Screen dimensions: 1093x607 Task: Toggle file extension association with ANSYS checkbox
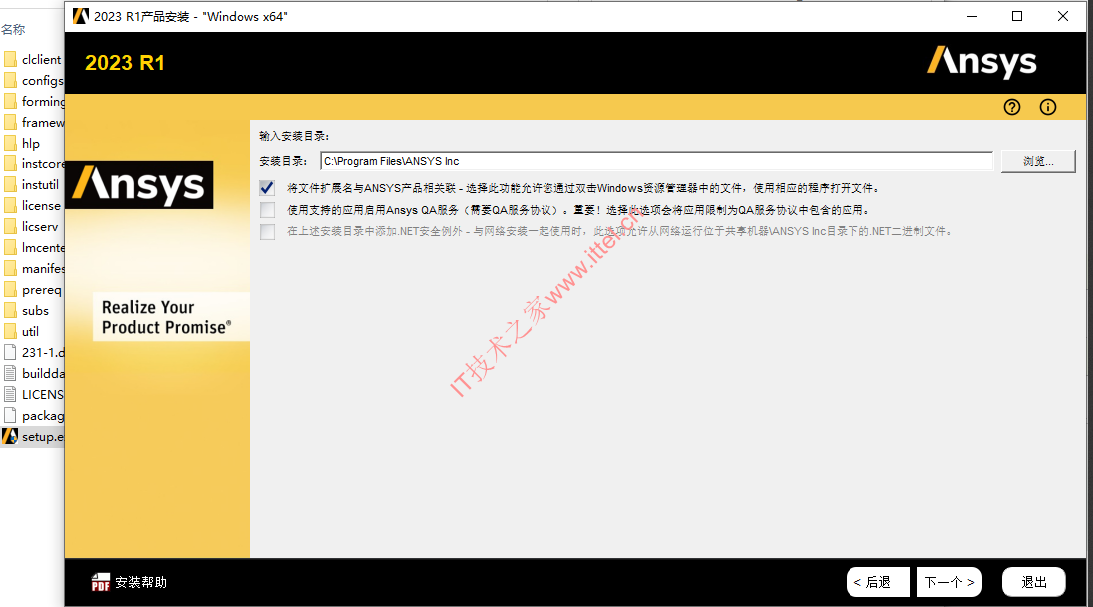click(x=267, y=188)
